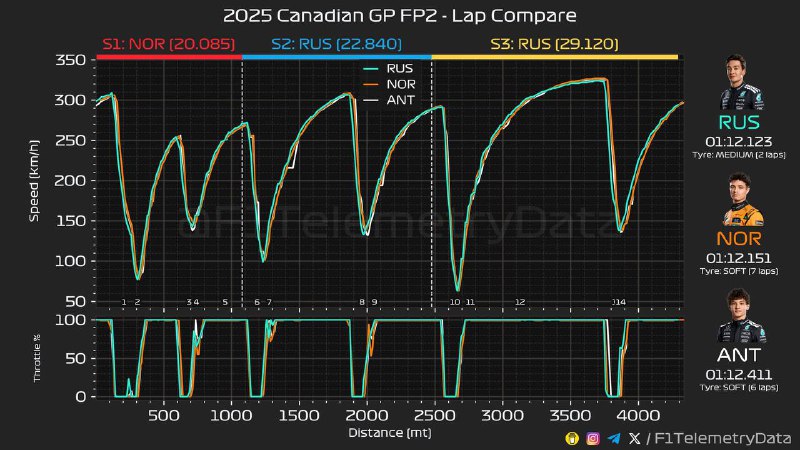Click the 150 speed axis tick
Image resolution: width=800 pixels, height=450 pixels.
pyautogui.click(x=70, y=221)
